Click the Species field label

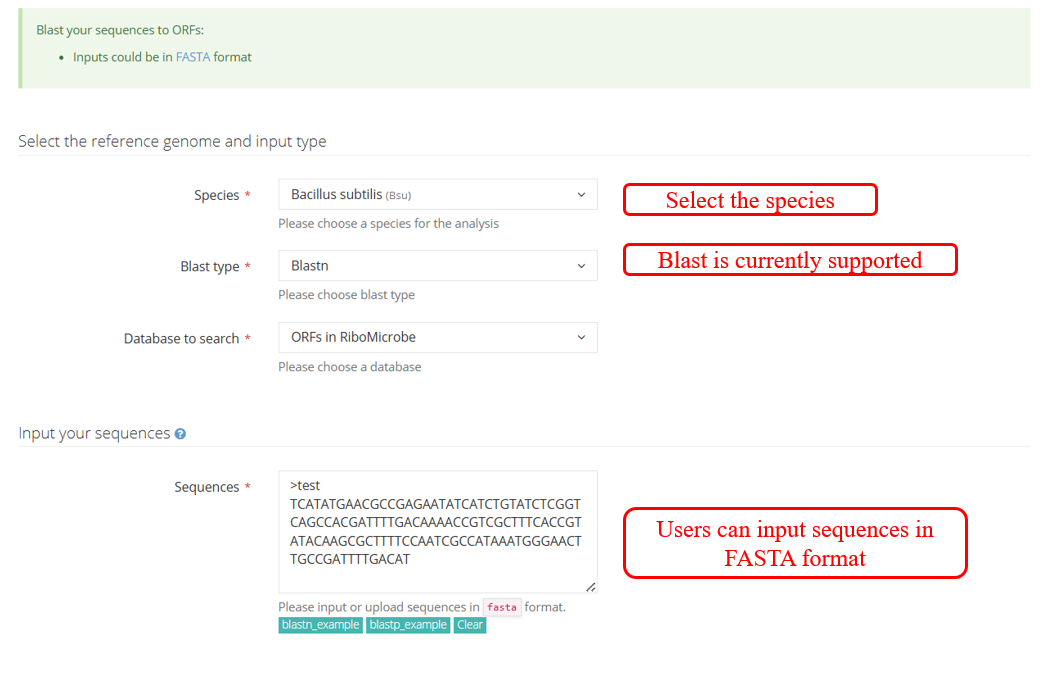(x=216, y=196)
